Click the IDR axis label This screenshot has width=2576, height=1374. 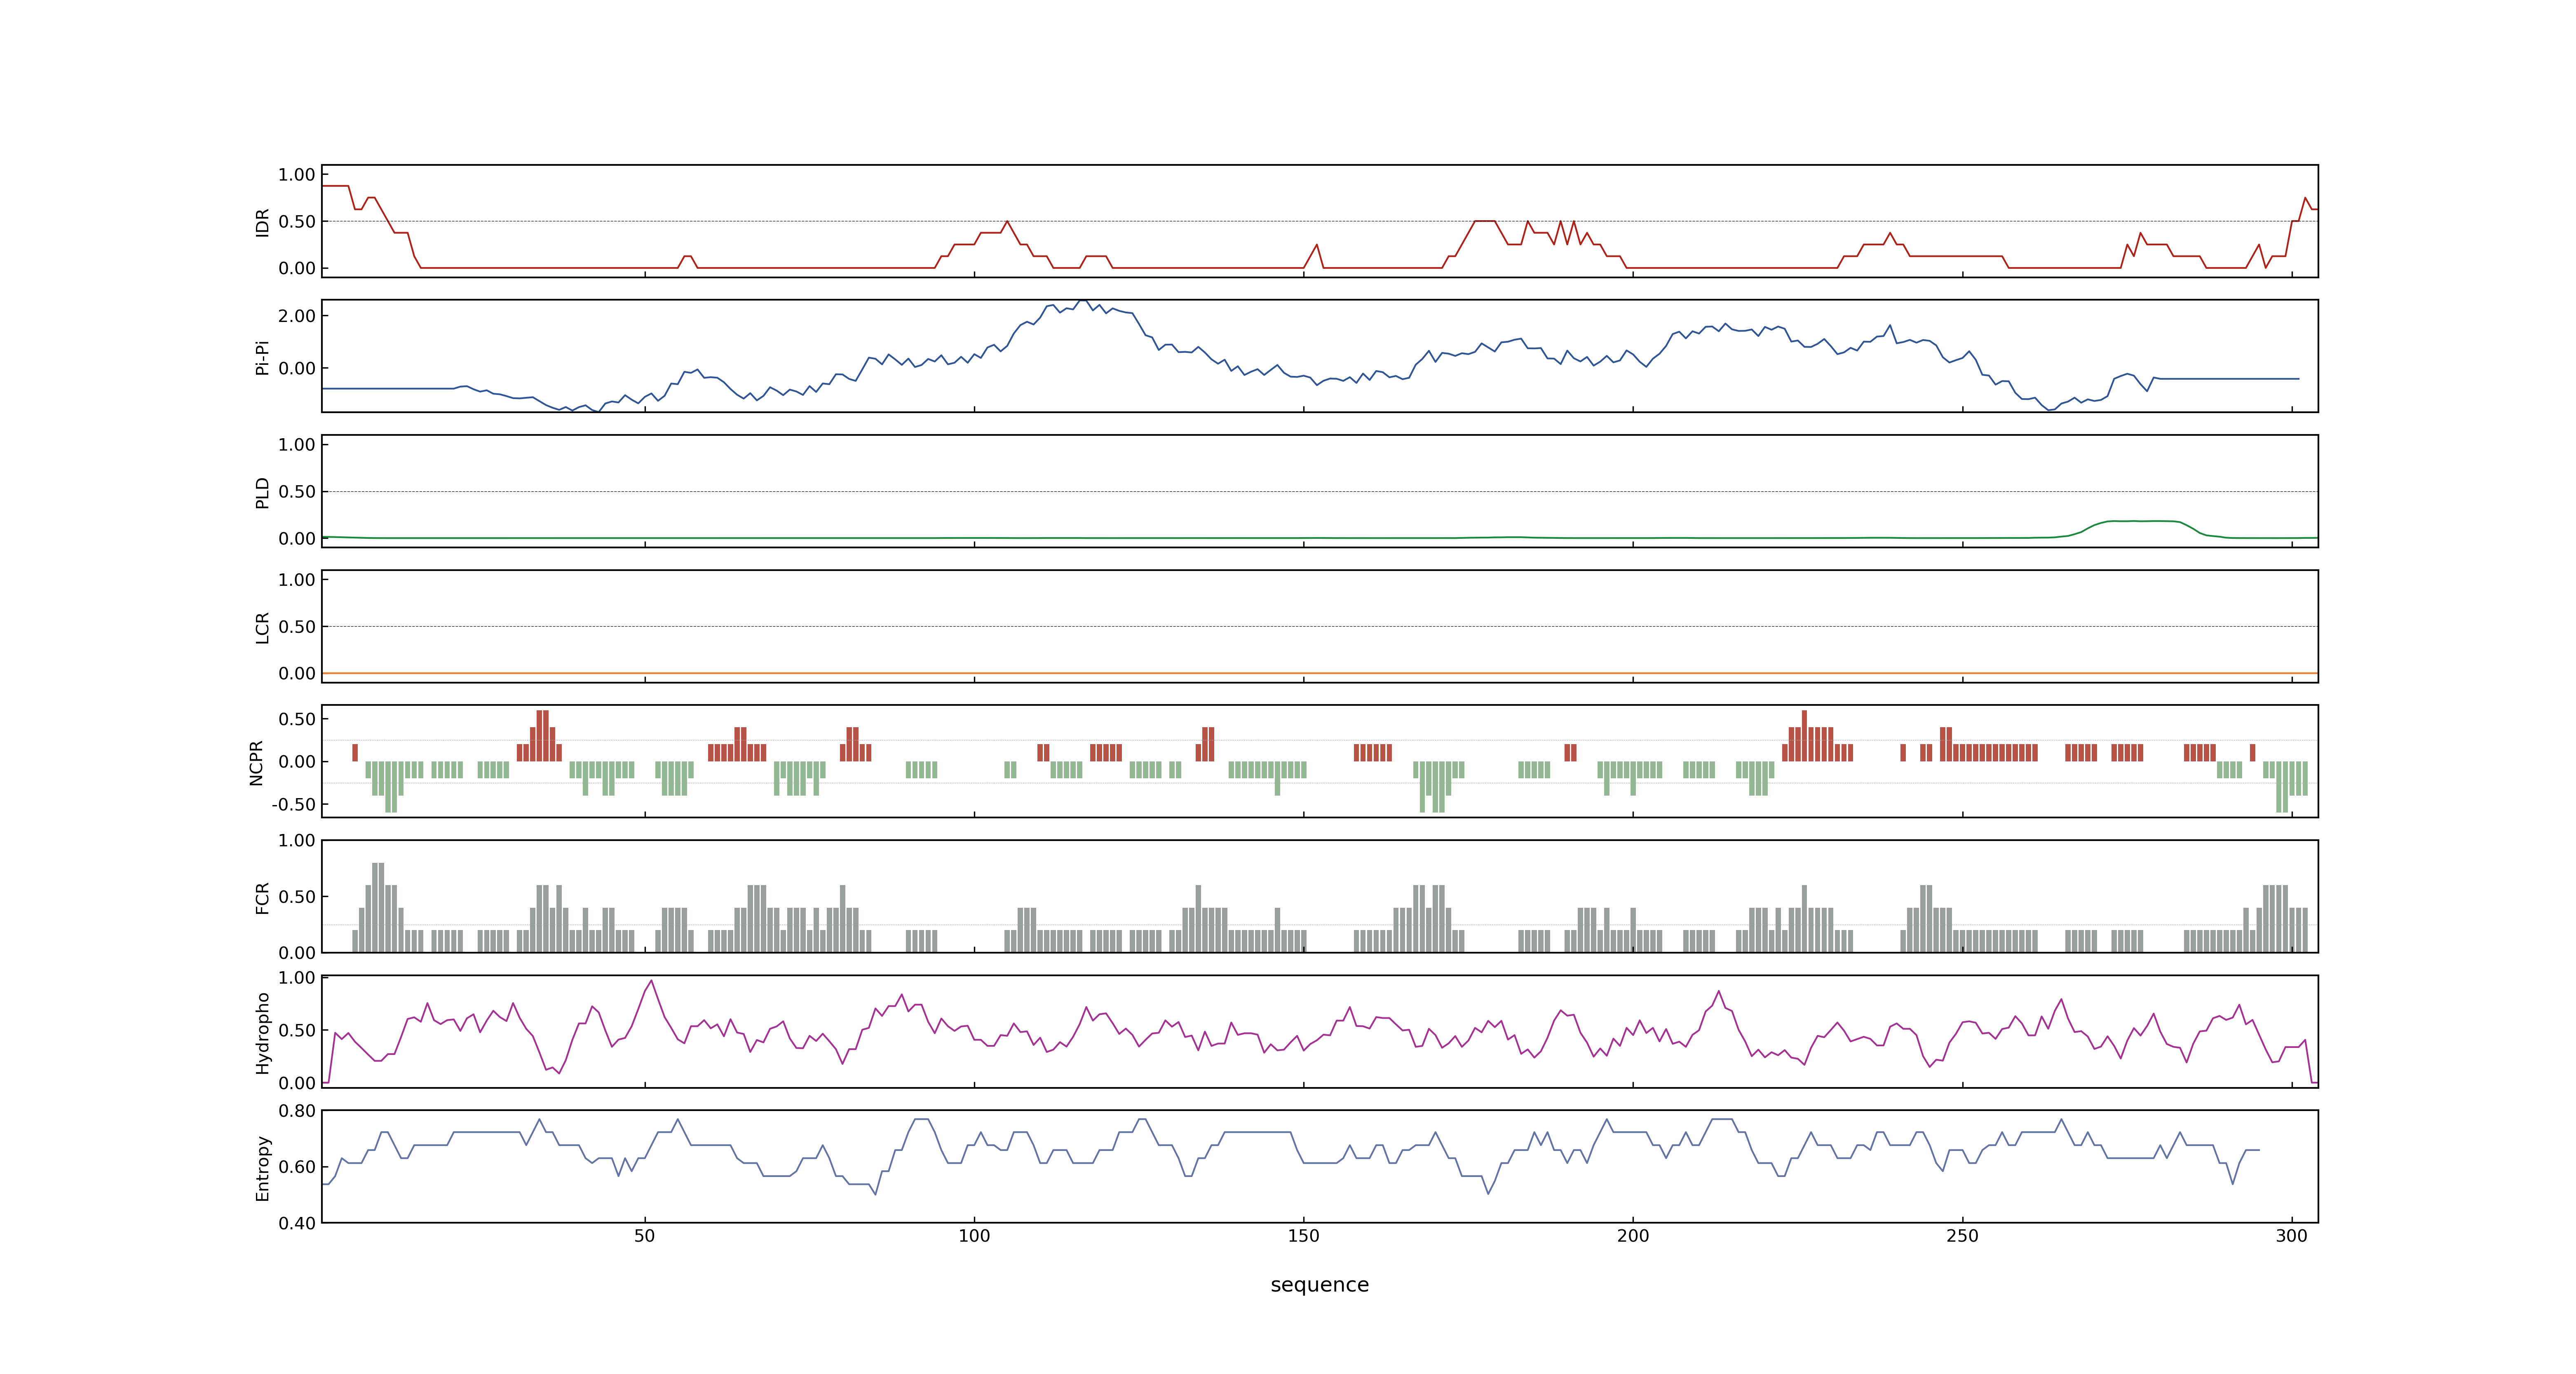tap(262, 222)
